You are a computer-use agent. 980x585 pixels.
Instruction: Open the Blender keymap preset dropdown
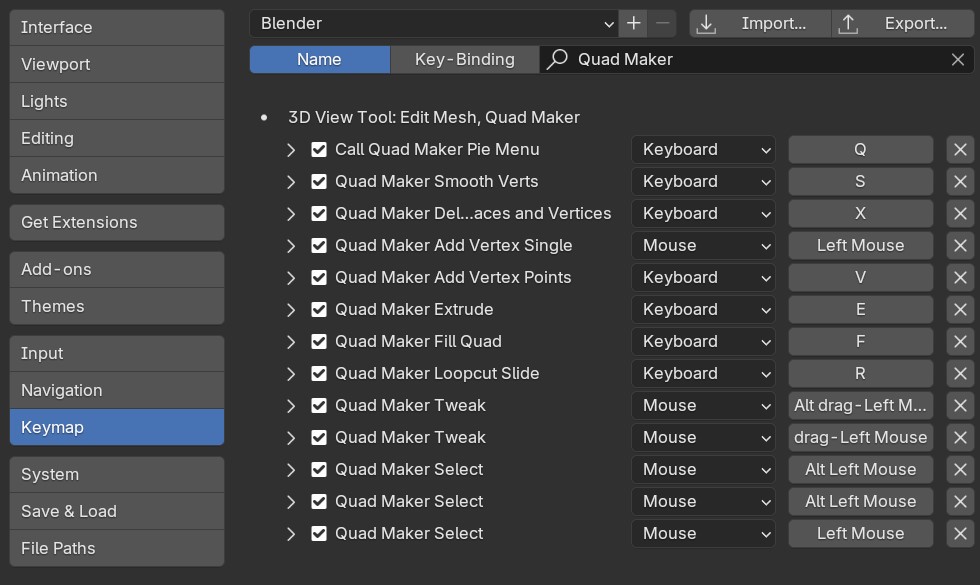(x=434, y=24)
